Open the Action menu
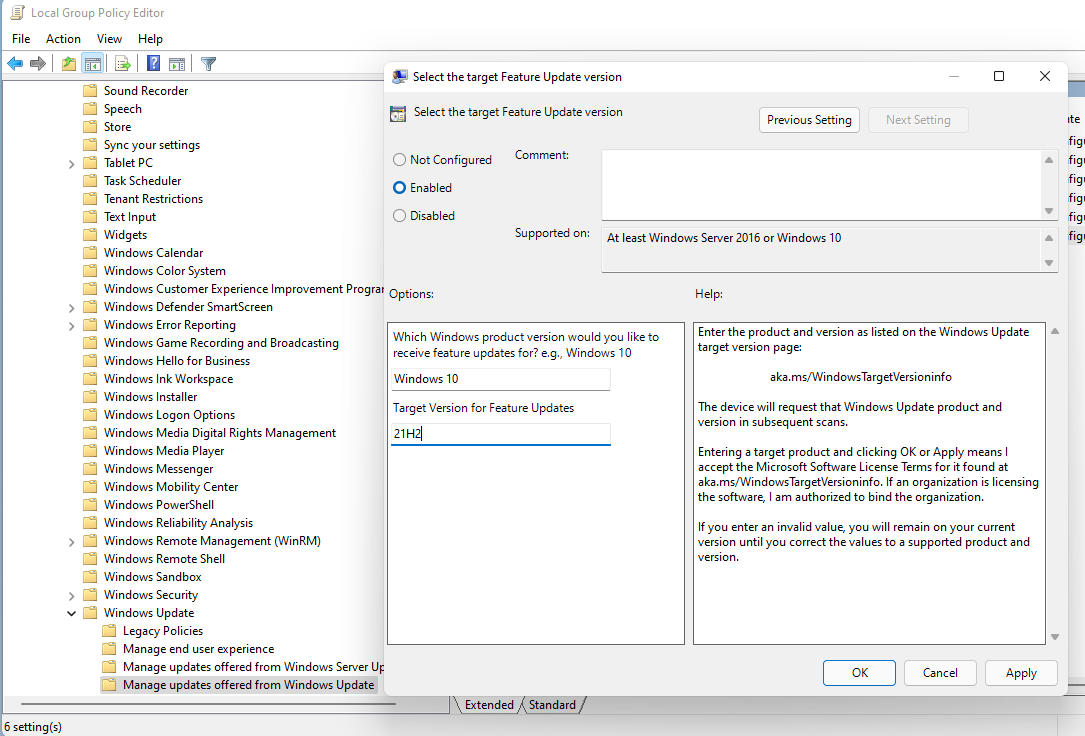 63,39
